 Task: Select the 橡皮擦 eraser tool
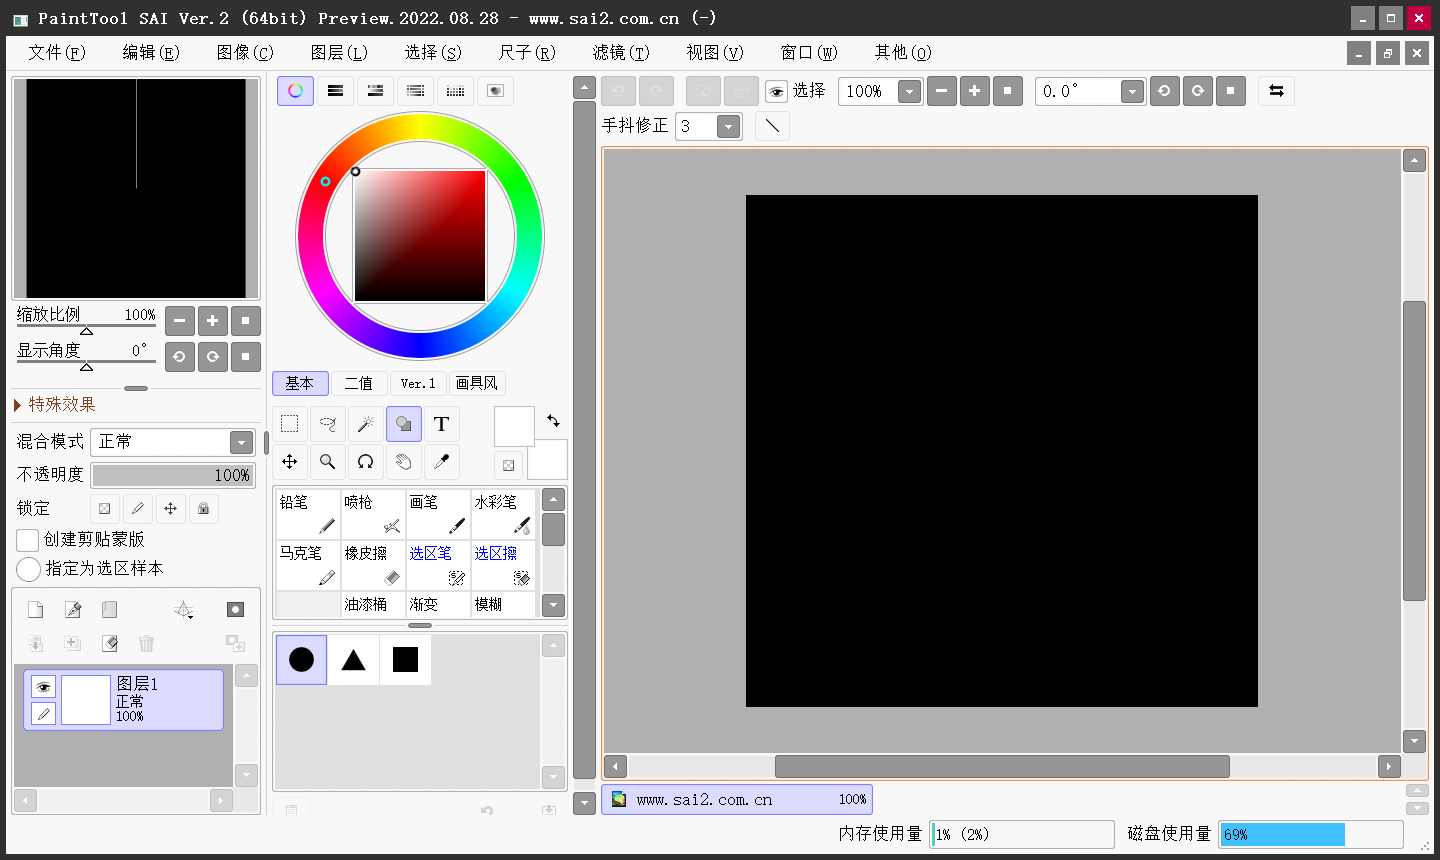pyautogui.click(x=372, y=565)
